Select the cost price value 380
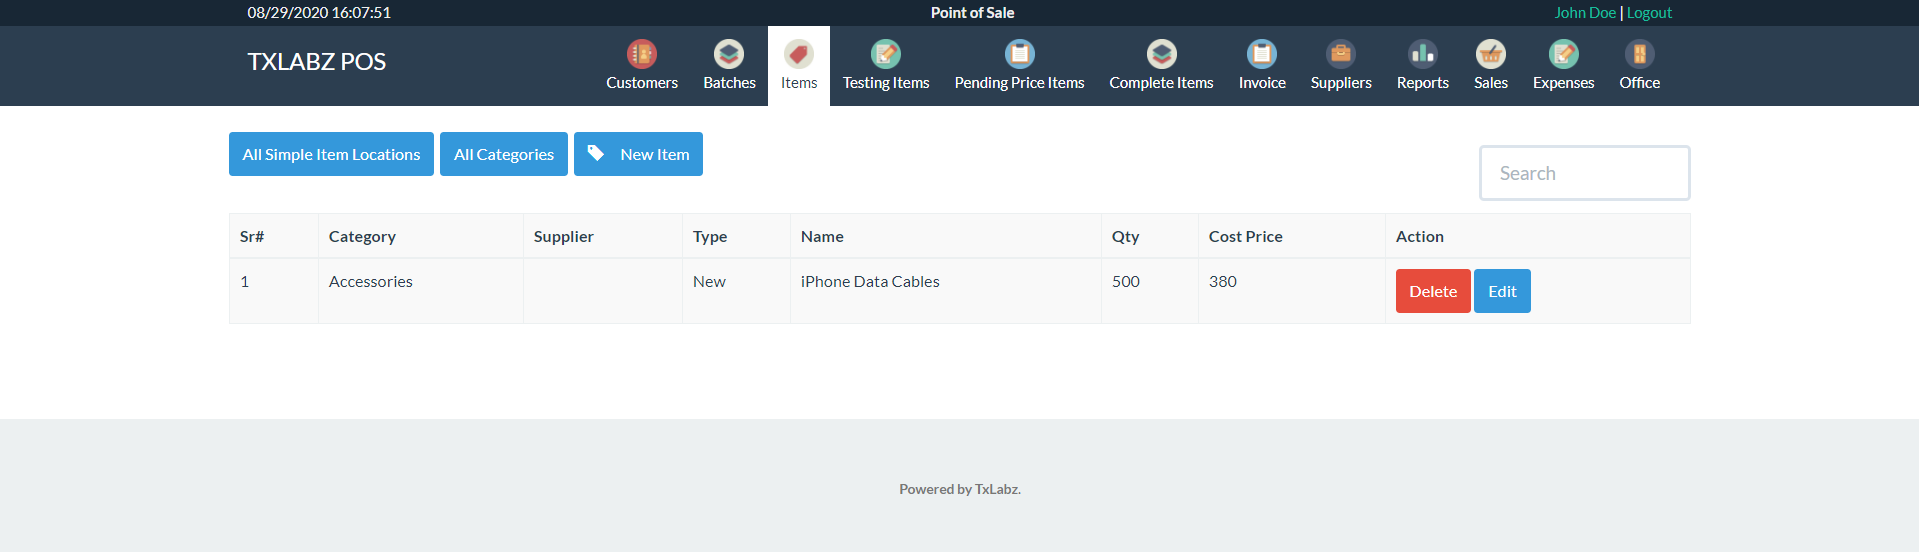The image size is (1919, 552). click(1223, 282)
